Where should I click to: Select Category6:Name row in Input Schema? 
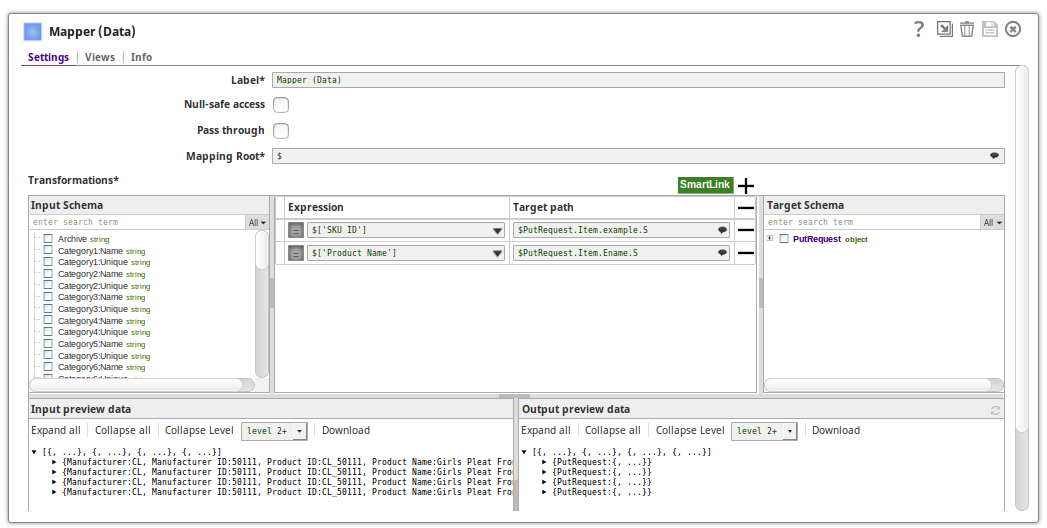(101, 367)
